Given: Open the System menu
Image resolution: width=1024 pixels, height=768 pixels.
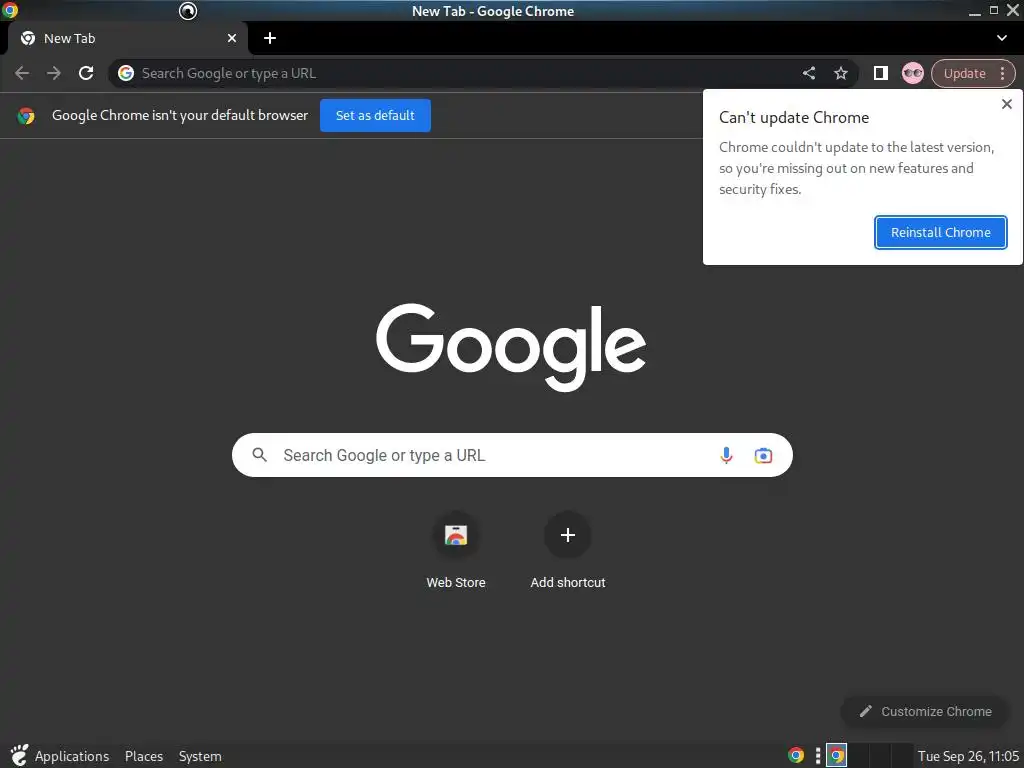Looking at the screenshot, I should point(200,756).
